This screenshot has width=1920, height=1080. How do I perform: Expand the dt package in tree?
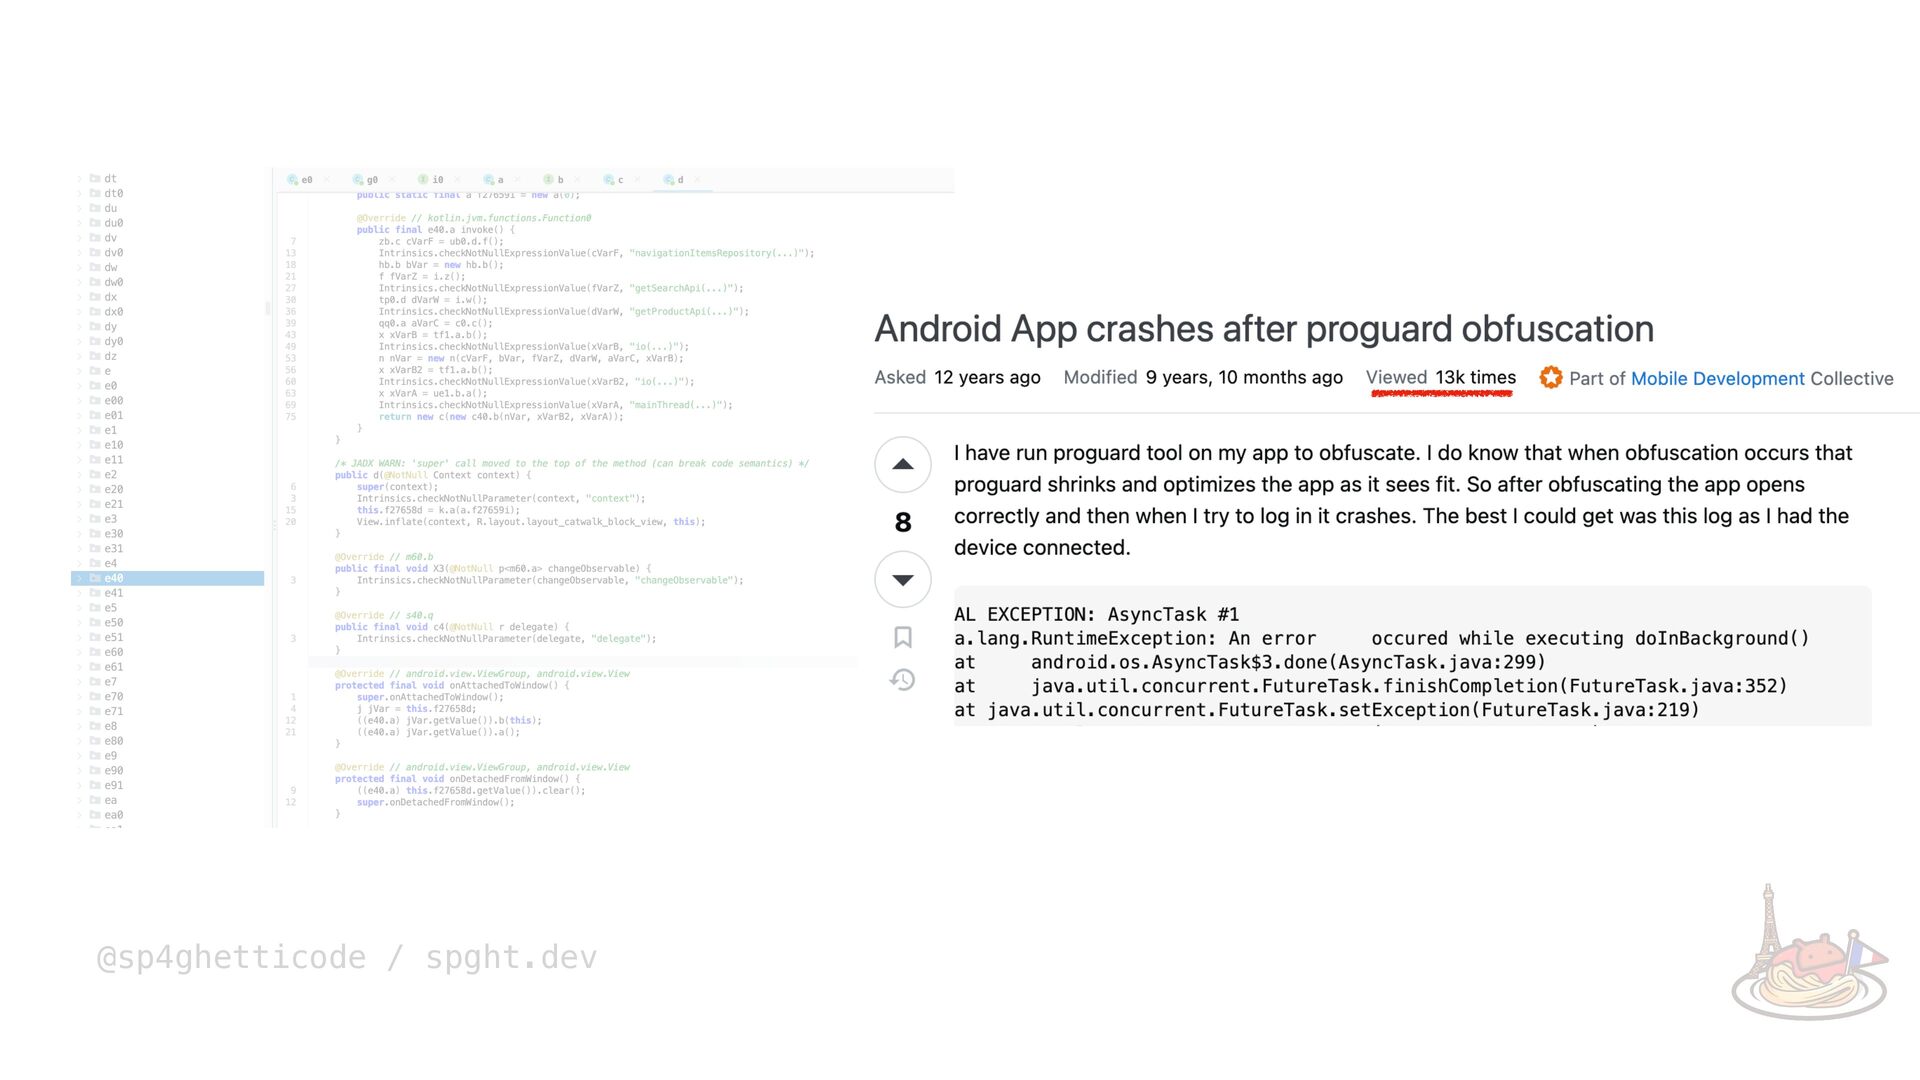pyautogui.click(x=80, y=179)
